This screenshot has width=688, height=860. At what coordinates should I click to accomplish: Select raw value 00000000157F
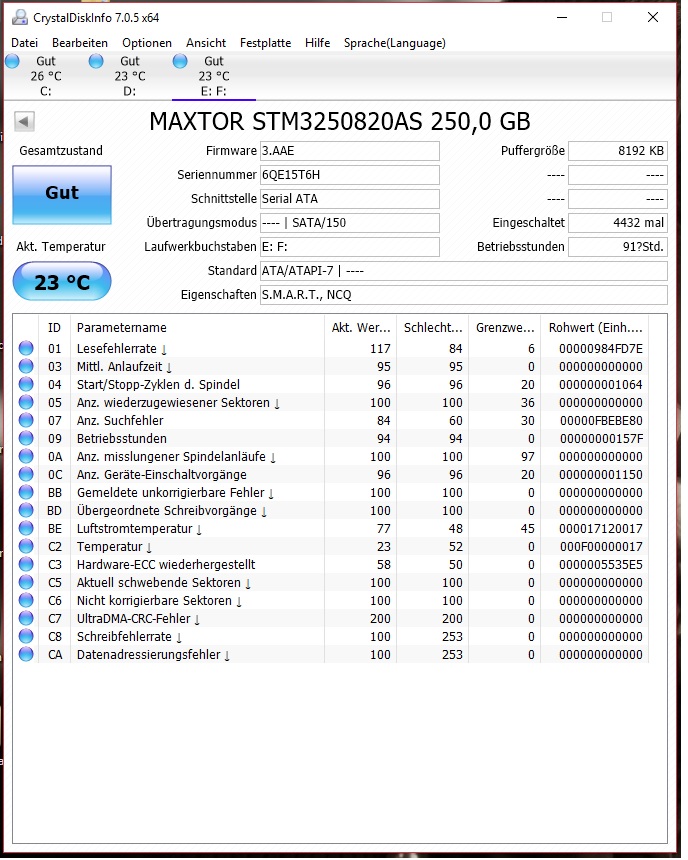pyautogui.click(x=601, y=439)
